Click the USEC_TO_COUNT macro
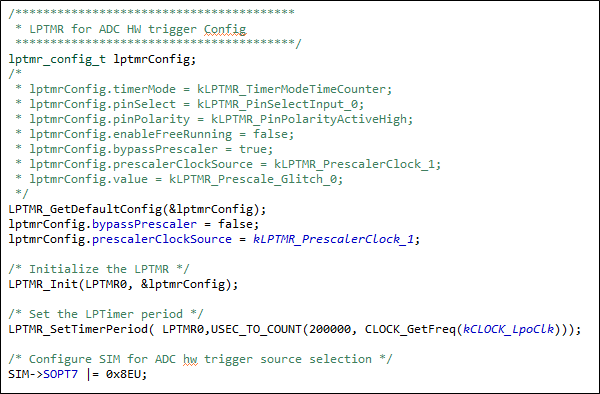Image resolution: width=600 pixels, height=394 pixels. tap(256, 329)
